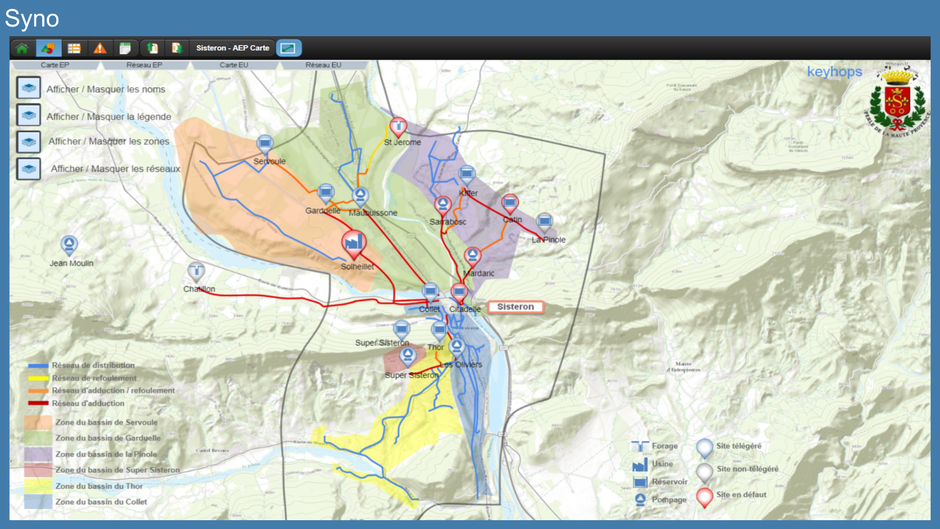Click the Sisteron town label box

pos(516,307)
